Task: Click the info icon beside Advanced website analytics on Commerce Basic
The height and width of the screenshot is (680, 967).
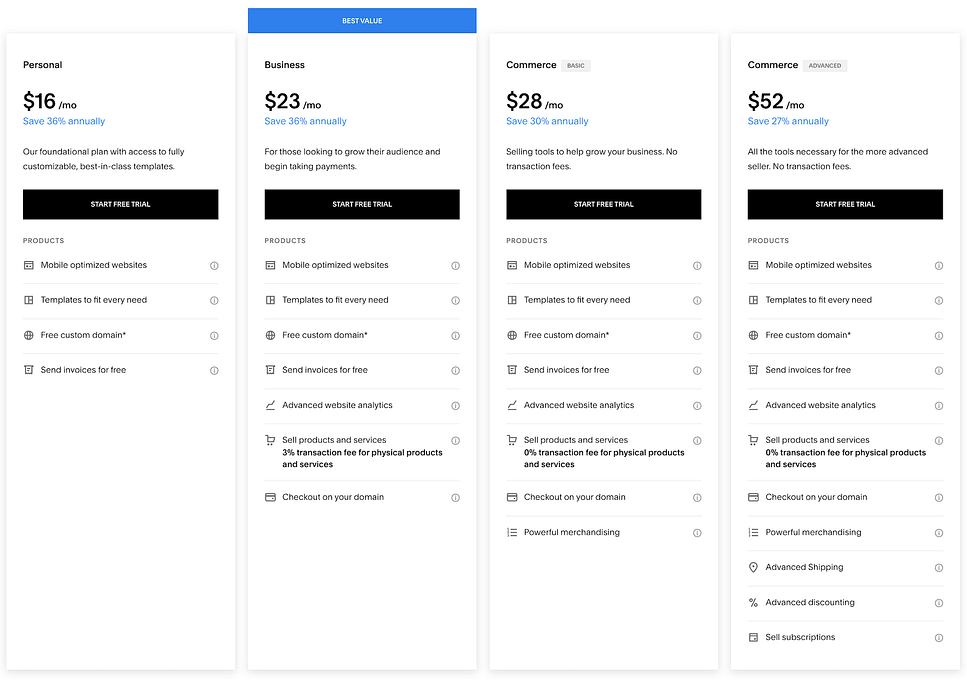Action: [x=697, y=405]
